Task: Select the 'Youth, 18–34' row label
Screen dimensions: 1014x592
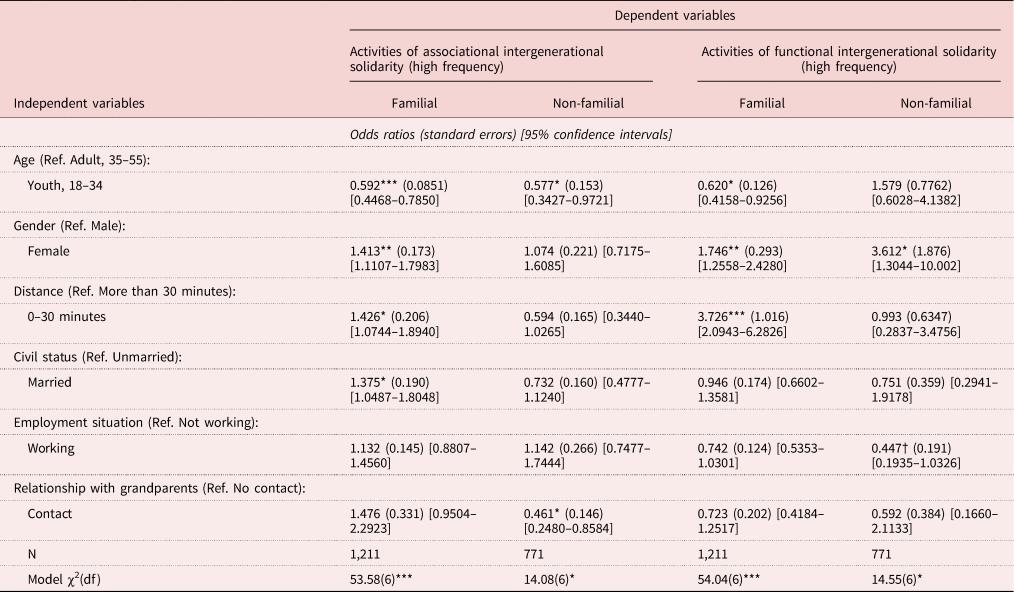Action: click(63, 185)
